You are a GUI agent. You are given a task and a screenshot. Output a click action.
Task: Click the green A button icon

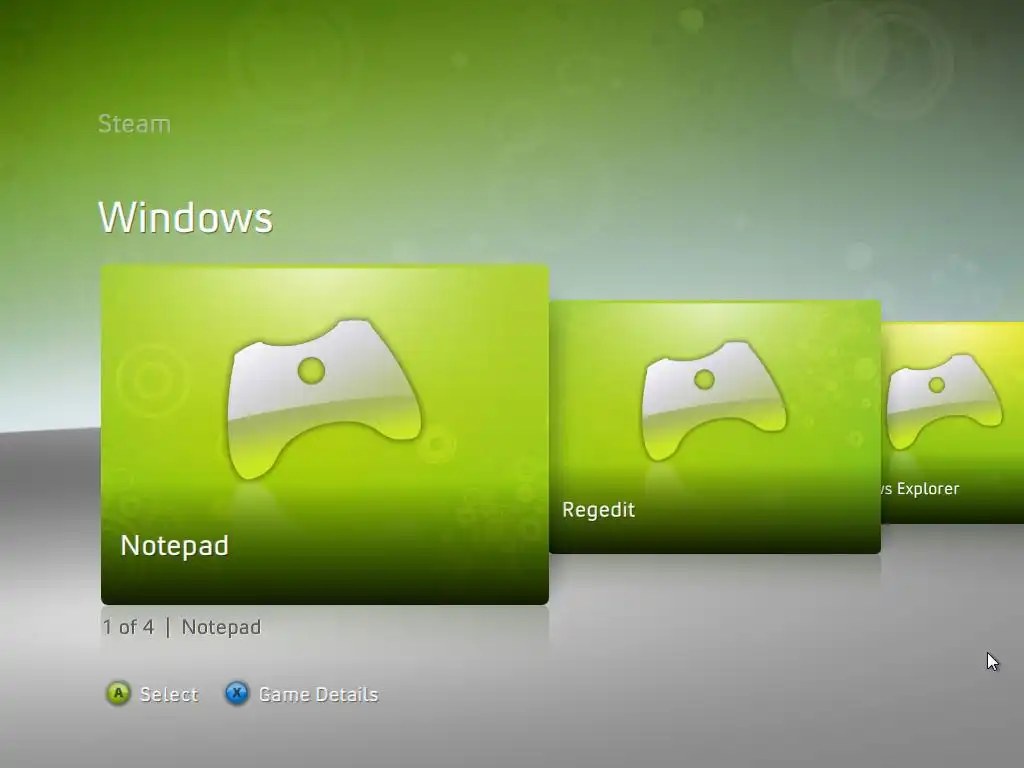coord(118,694)
